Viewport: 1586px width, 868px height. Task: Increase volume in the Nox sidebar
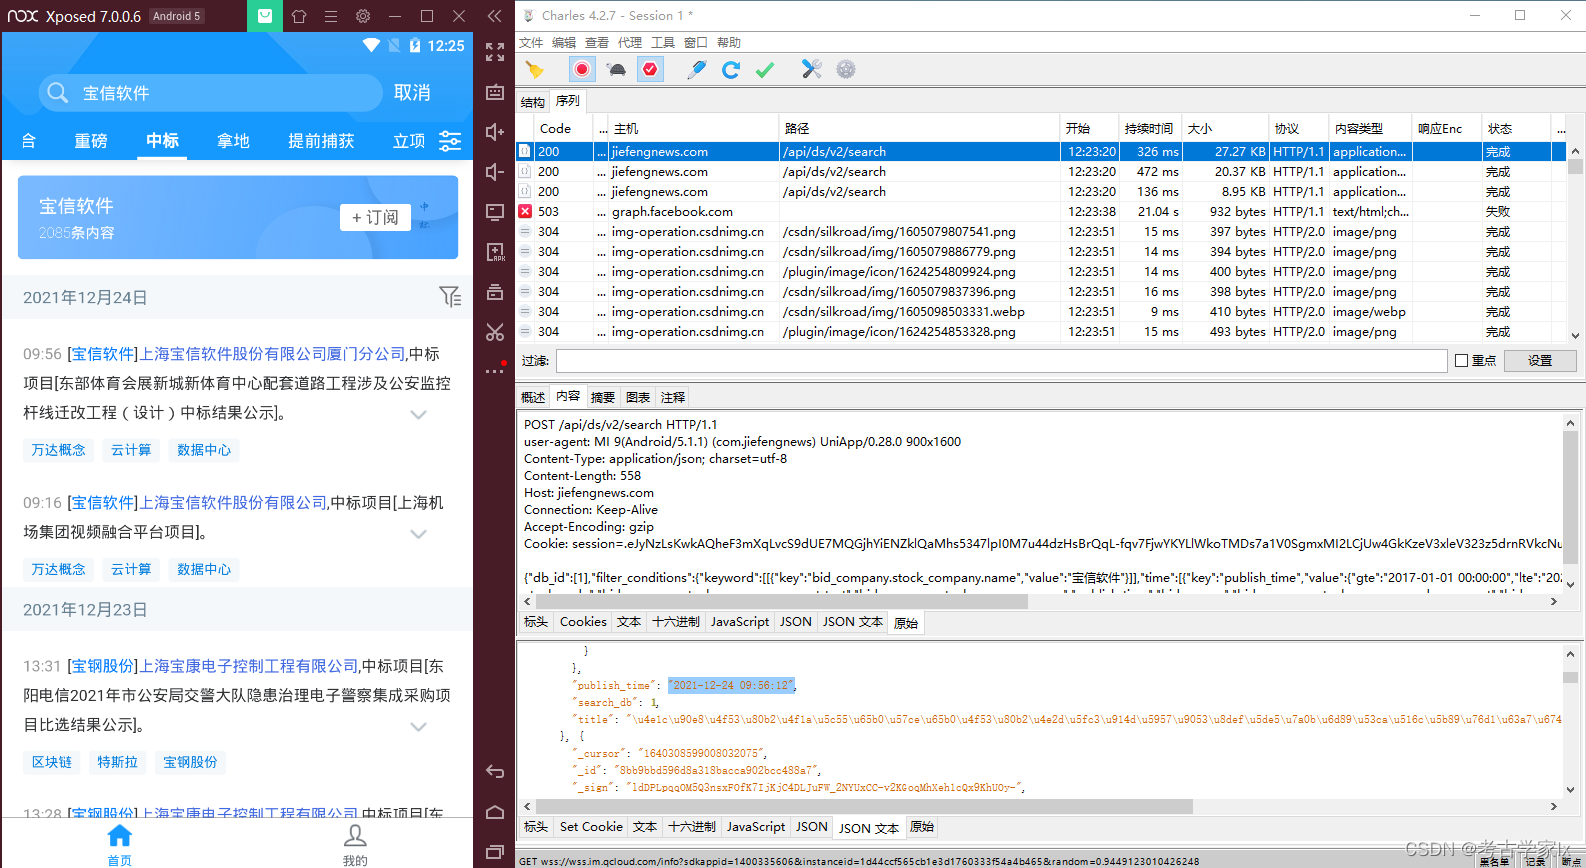[x=495, y=132]
